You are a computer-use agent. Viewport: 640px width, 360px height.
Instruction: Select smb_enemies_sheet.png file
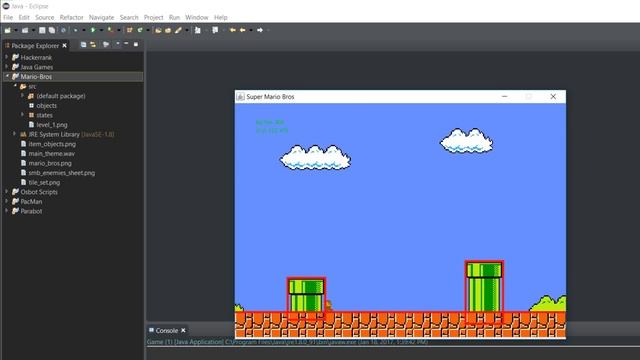pos(62,173)
